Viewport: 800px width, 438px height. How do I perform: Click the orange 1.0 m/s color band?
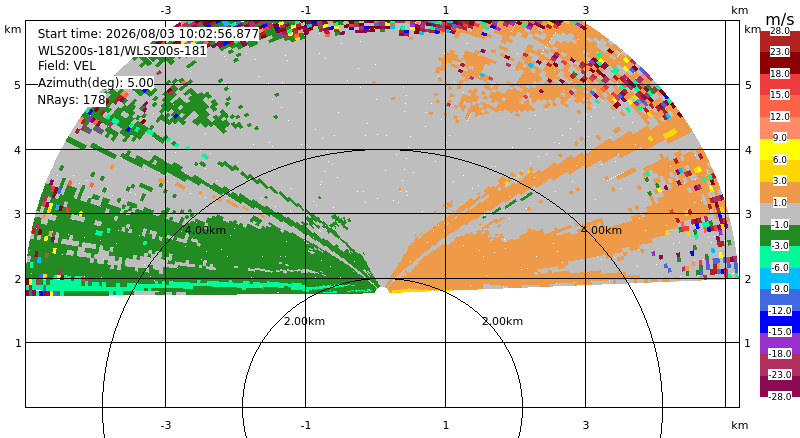coord(780,192)
